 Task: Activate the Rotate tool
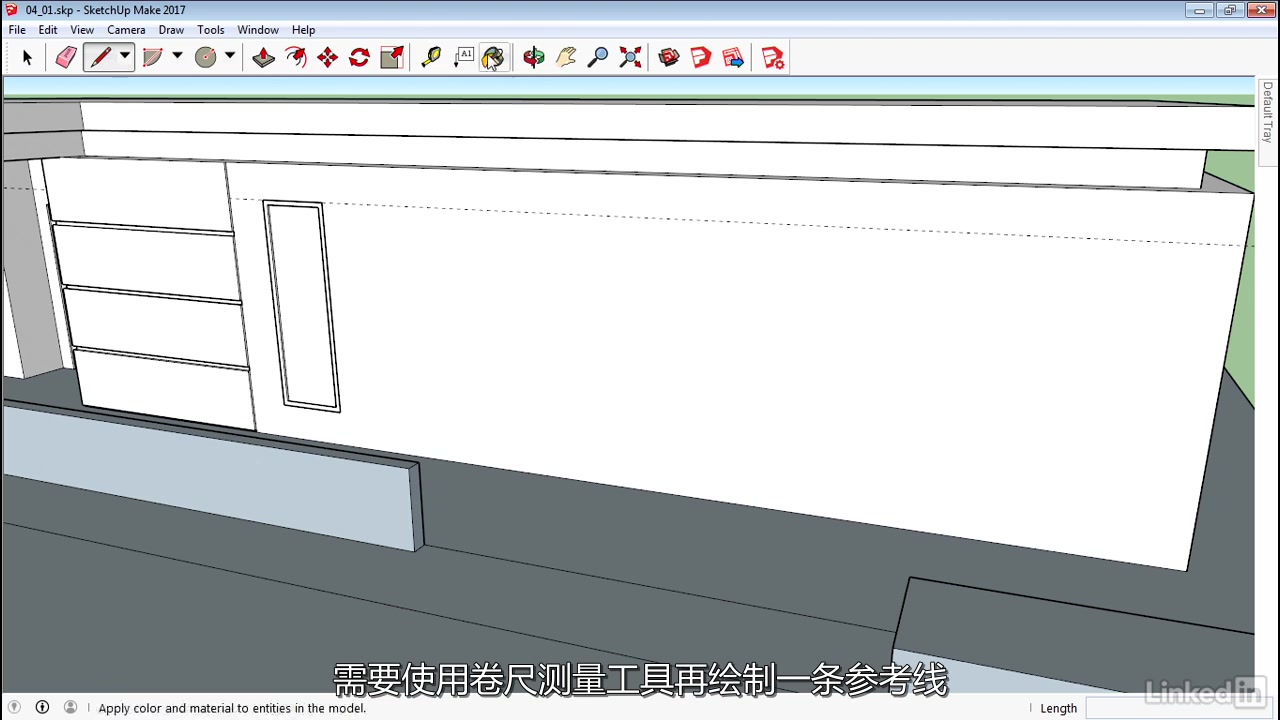[x=359, y=57]
